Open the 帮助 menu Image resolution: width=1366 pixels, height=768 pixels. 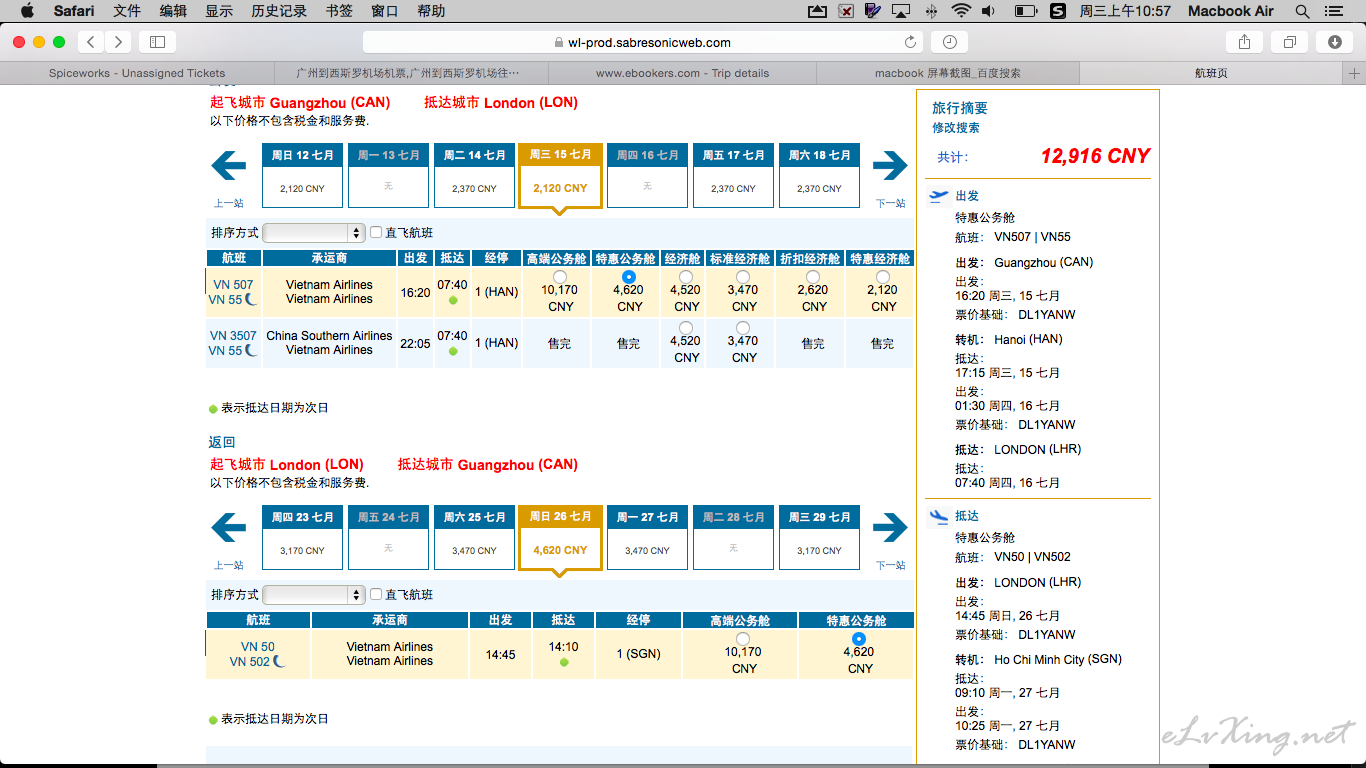tap(431, 11)
